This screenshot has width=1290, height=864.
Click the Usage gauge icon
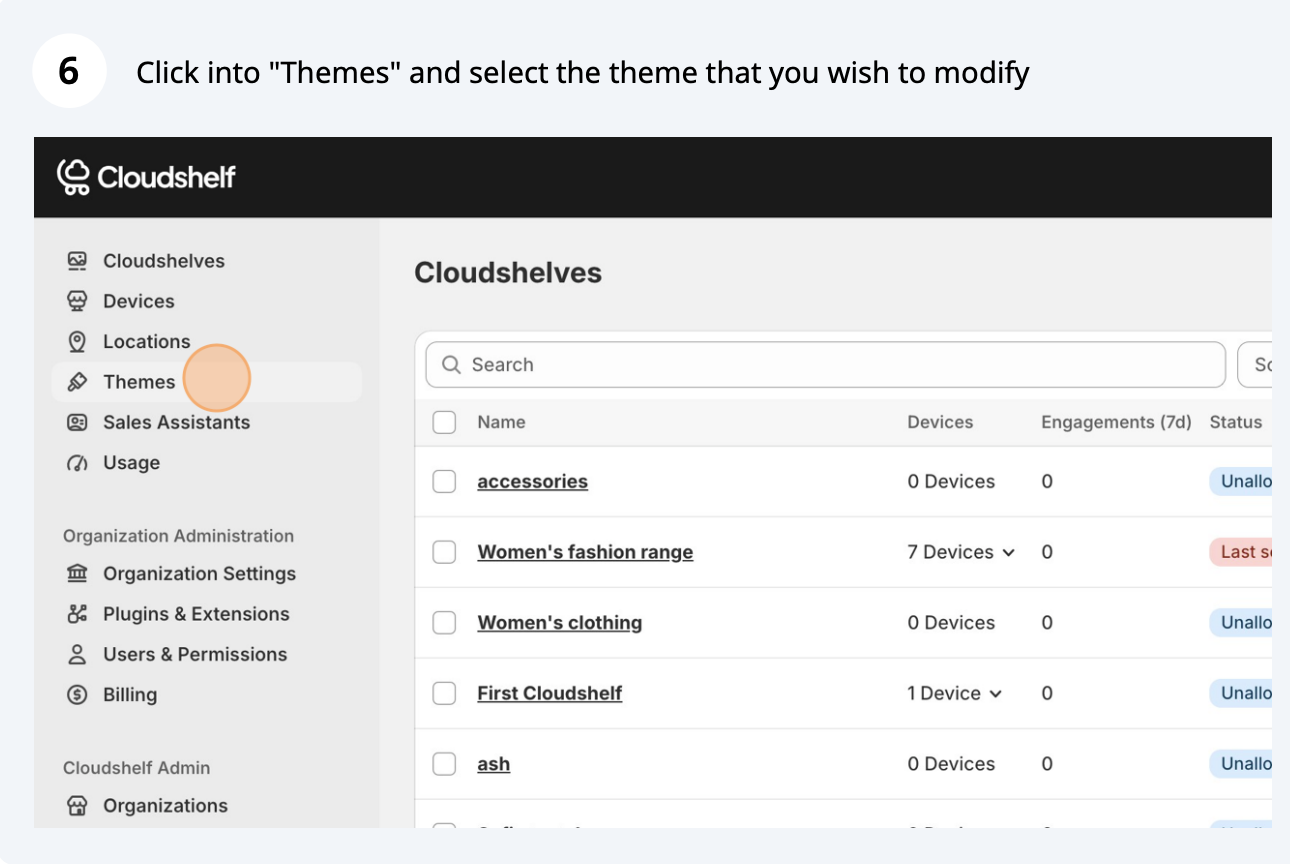pyautogui.click(x=77, y=463)
